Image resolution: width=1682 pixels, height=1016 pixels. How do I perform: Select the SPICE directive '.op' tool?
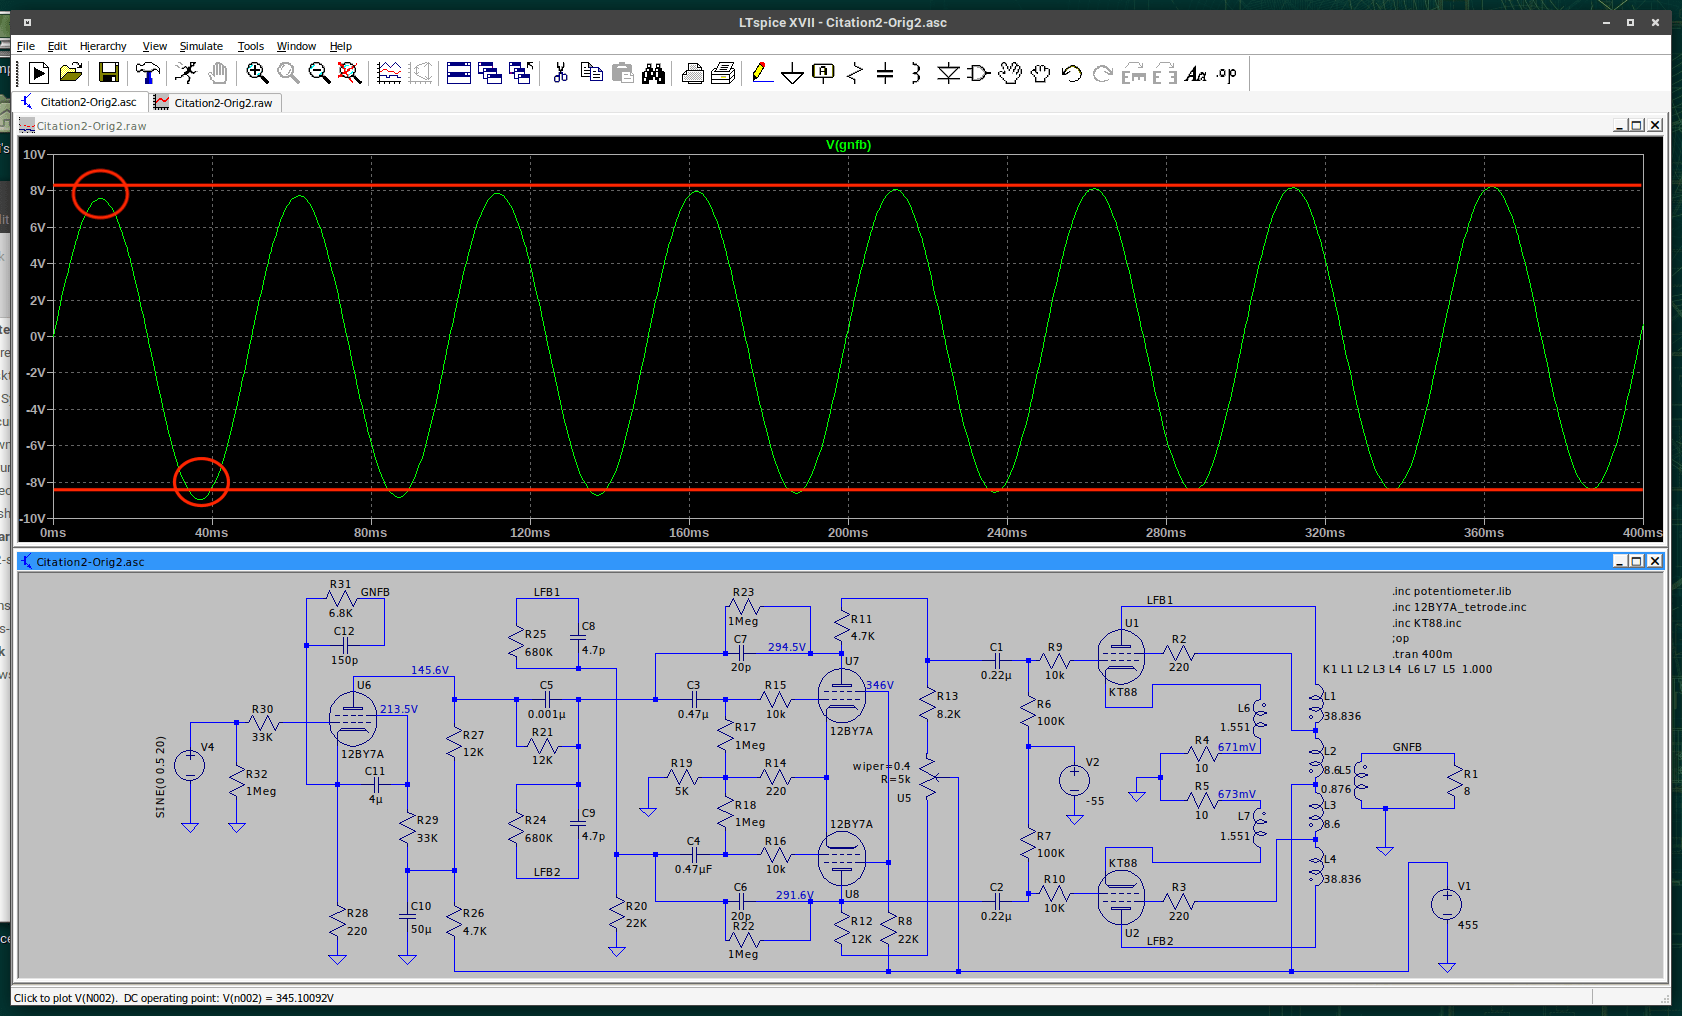(x=1227, y=73)
